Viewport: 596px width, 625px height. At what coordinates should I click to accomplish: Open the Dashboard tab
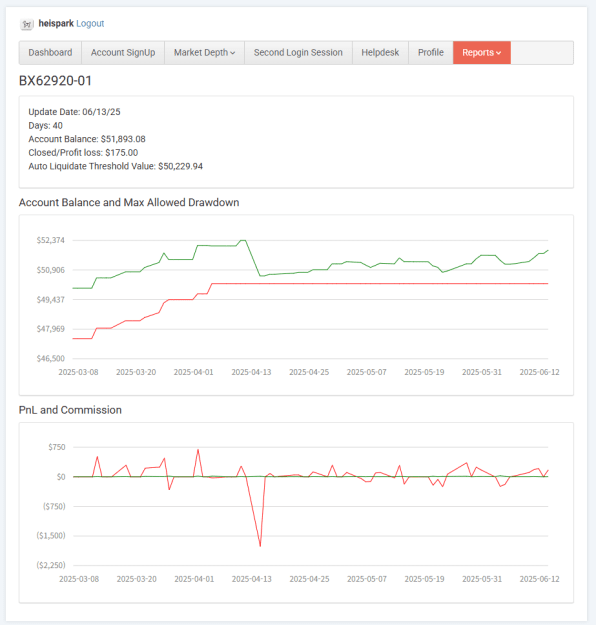[50, 53]
